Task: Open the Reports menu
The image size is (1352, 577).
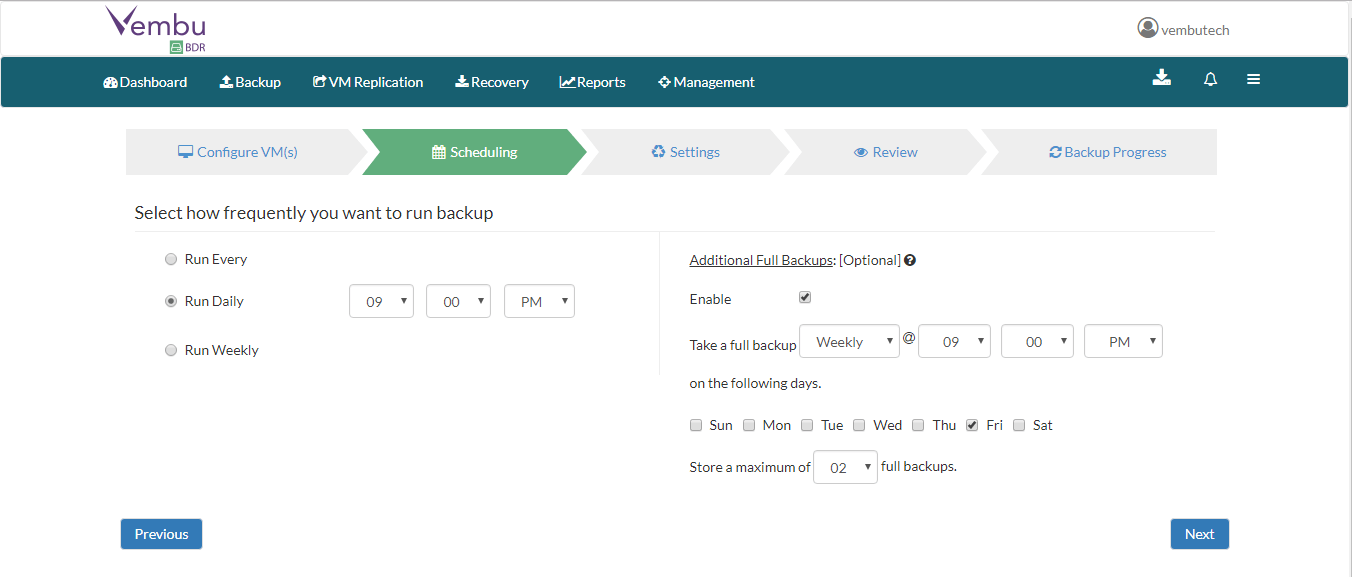Action: click(x=593, y=82)
